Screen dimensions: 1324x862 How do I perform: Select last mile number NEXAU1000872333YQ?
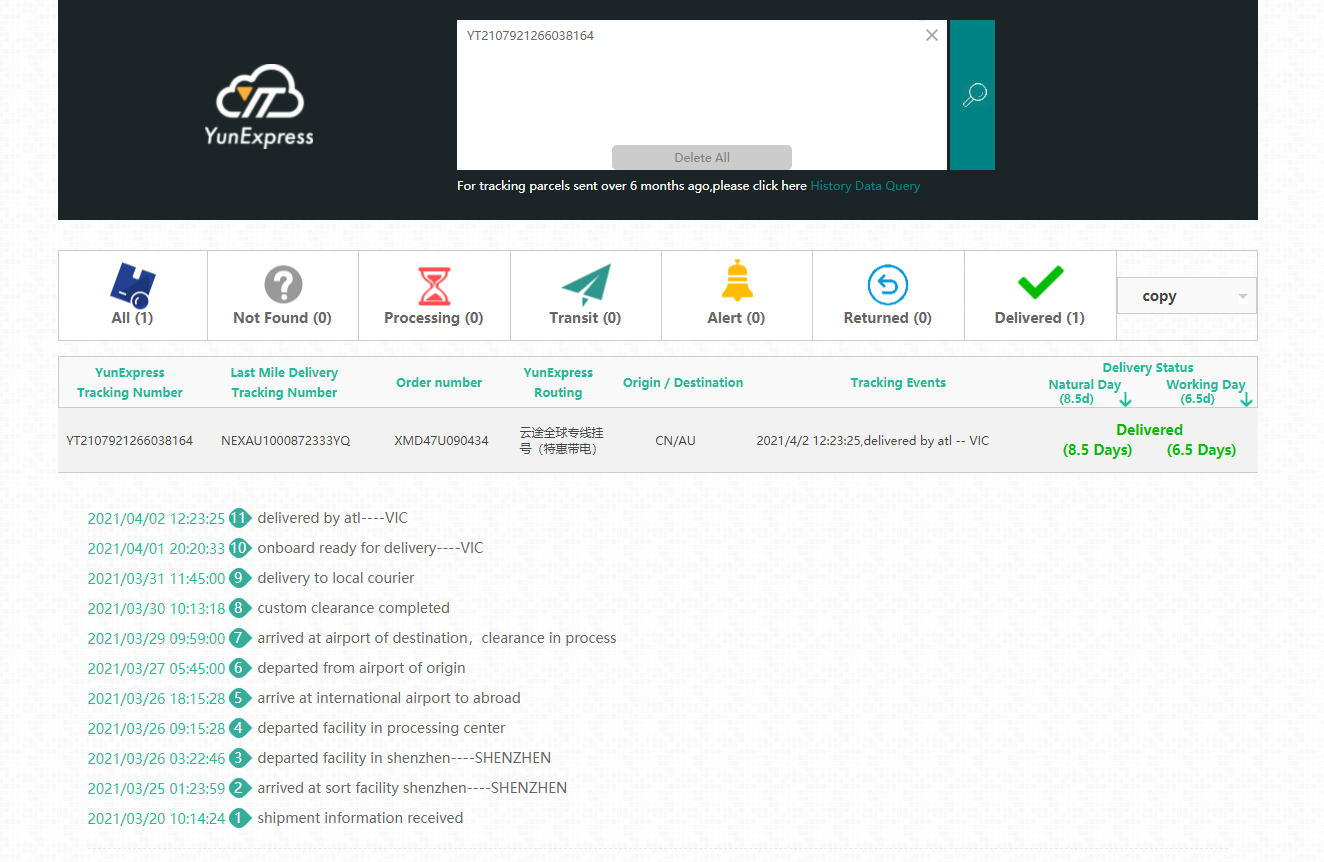[x=285, y=441]
